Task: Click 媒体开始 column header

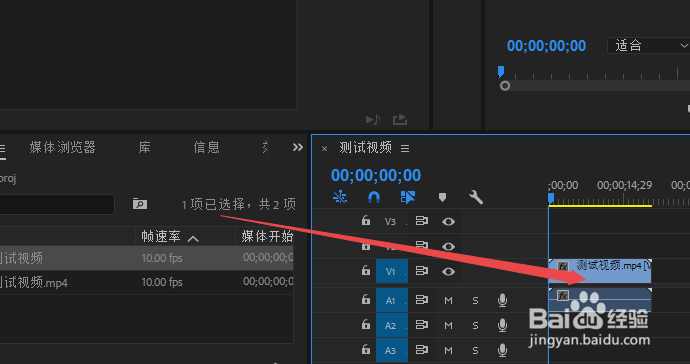Action: point(267,236)
